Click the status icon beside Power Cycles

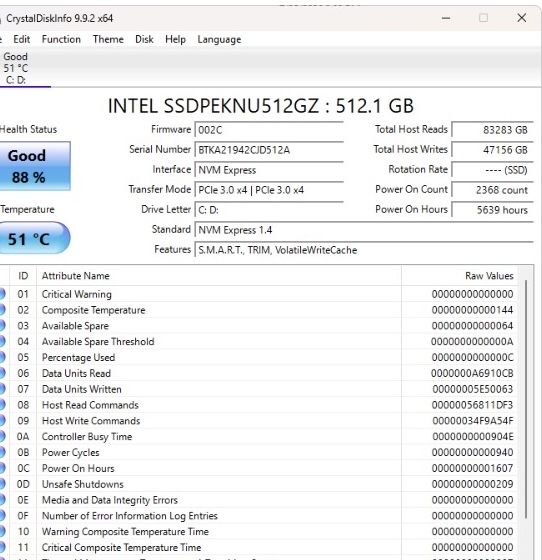(x=2, y=452)
